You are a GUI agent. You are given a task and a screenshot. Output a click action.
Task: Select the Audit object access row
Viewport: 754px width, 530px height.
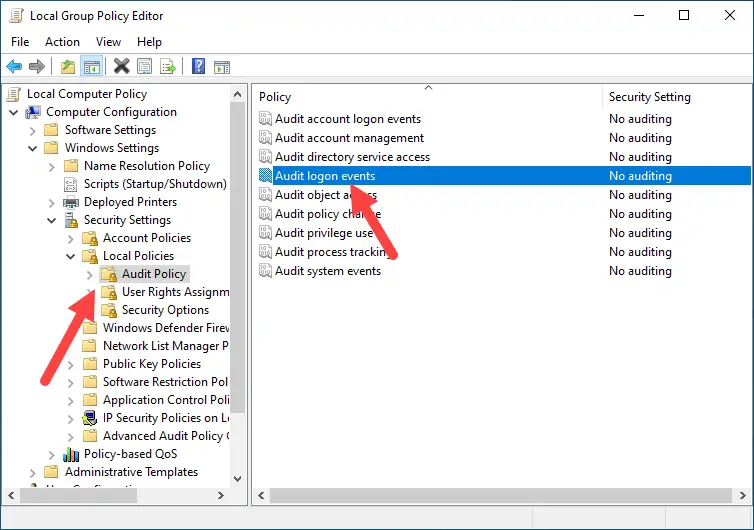pos(504,195)
